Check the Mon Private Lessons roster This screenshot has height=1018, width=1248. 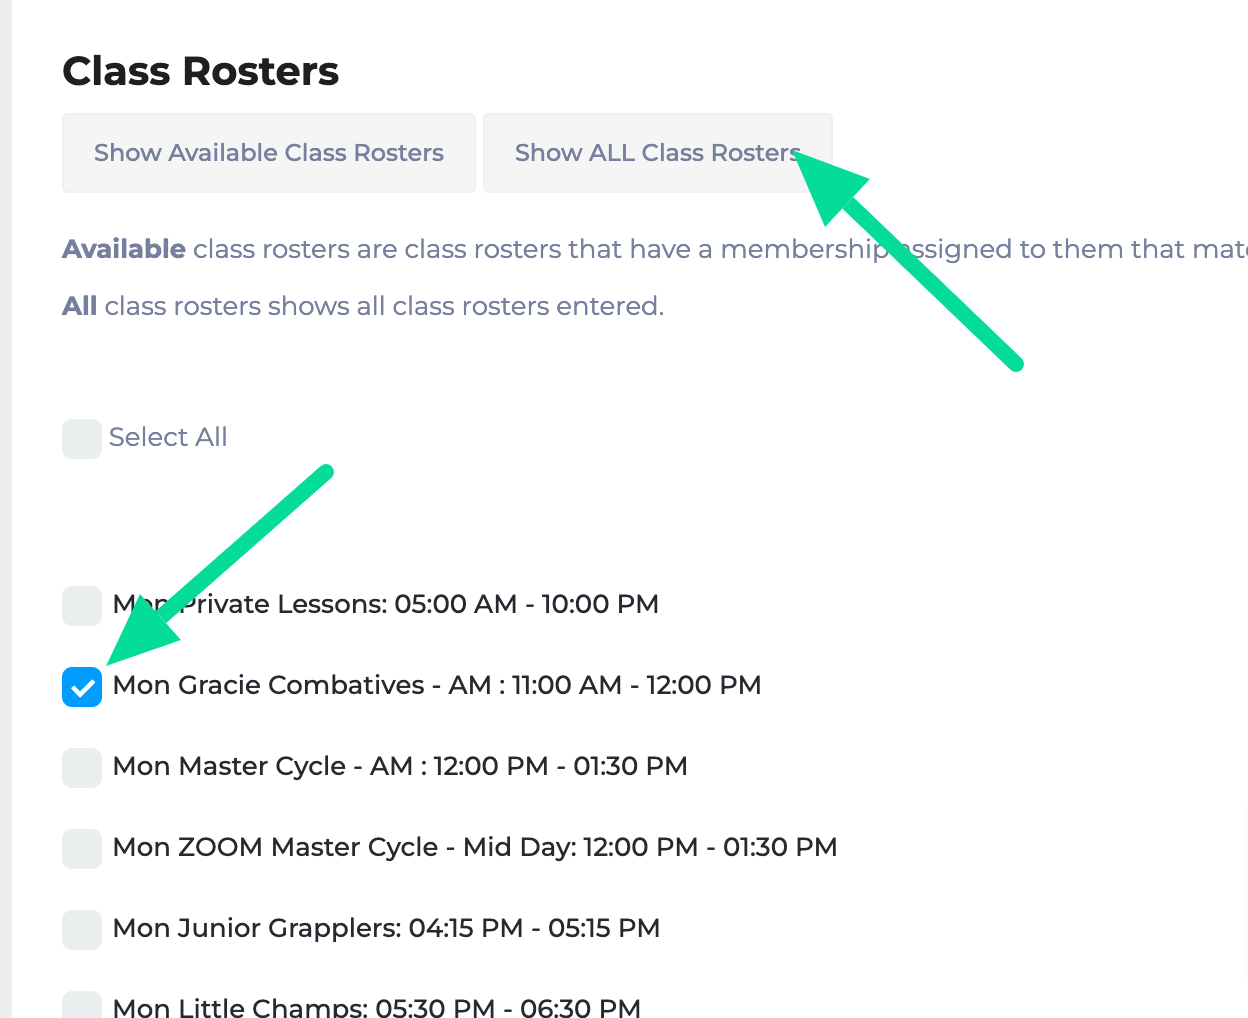tap(81, 605)
